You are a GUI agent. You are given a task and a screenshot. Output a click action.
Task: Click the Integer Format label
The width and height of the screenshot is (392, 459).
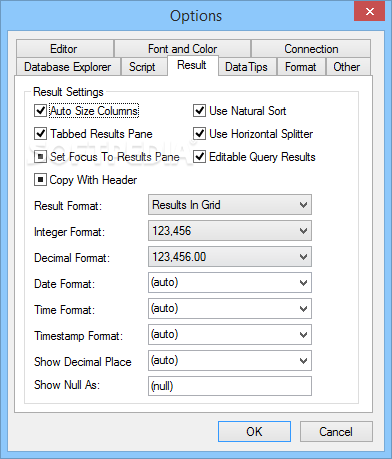[69, 232]
